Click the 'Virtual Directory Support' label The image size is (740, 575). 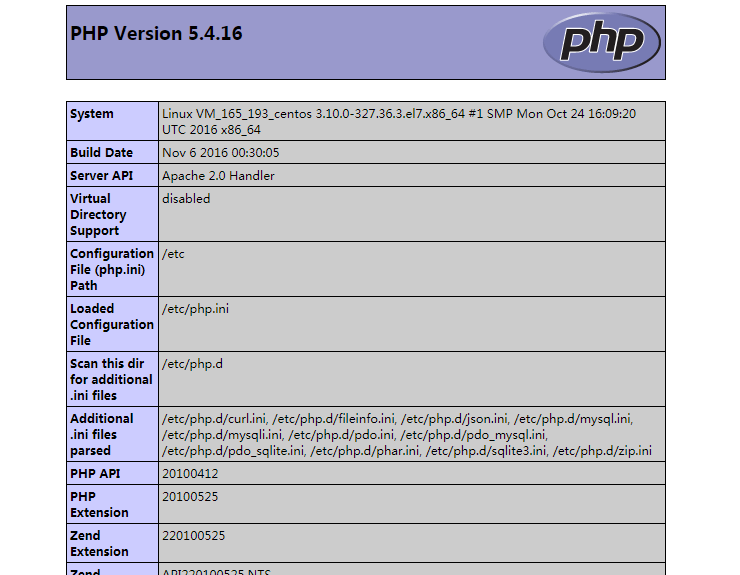tap(98, 214)
